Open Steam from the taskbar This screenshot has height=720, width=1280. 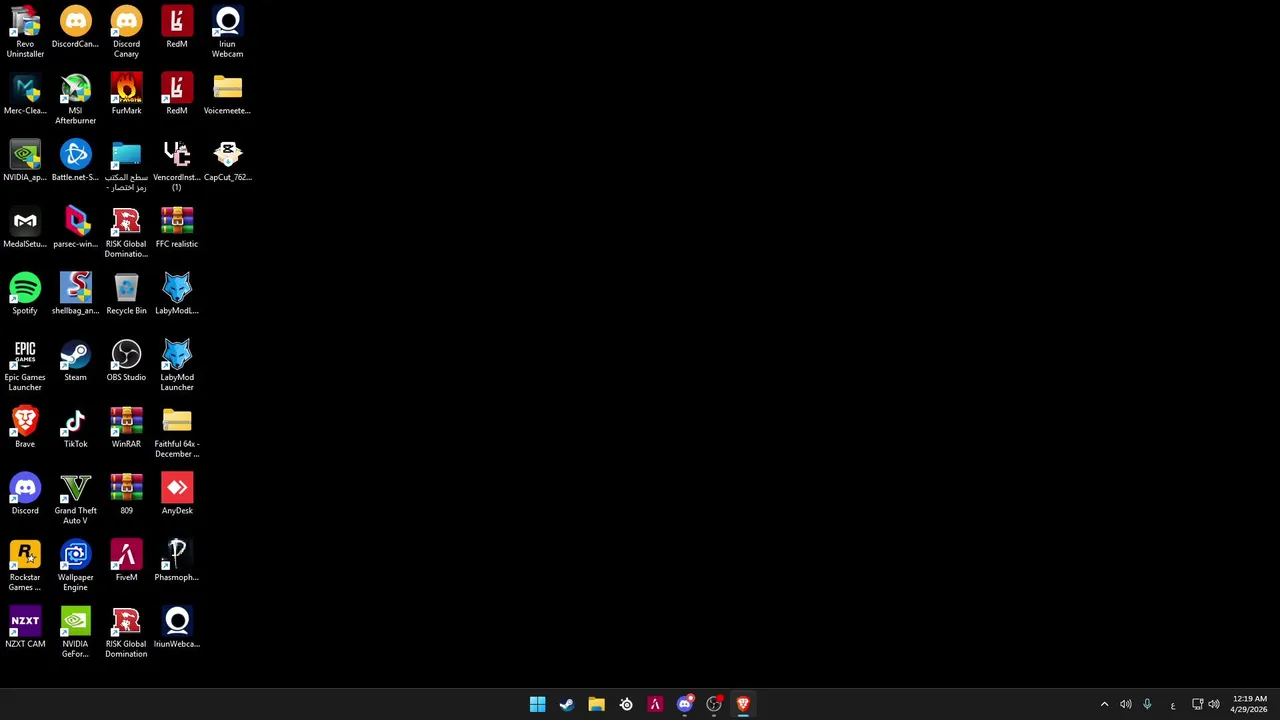pyautogui.click(x=567, y=704)
